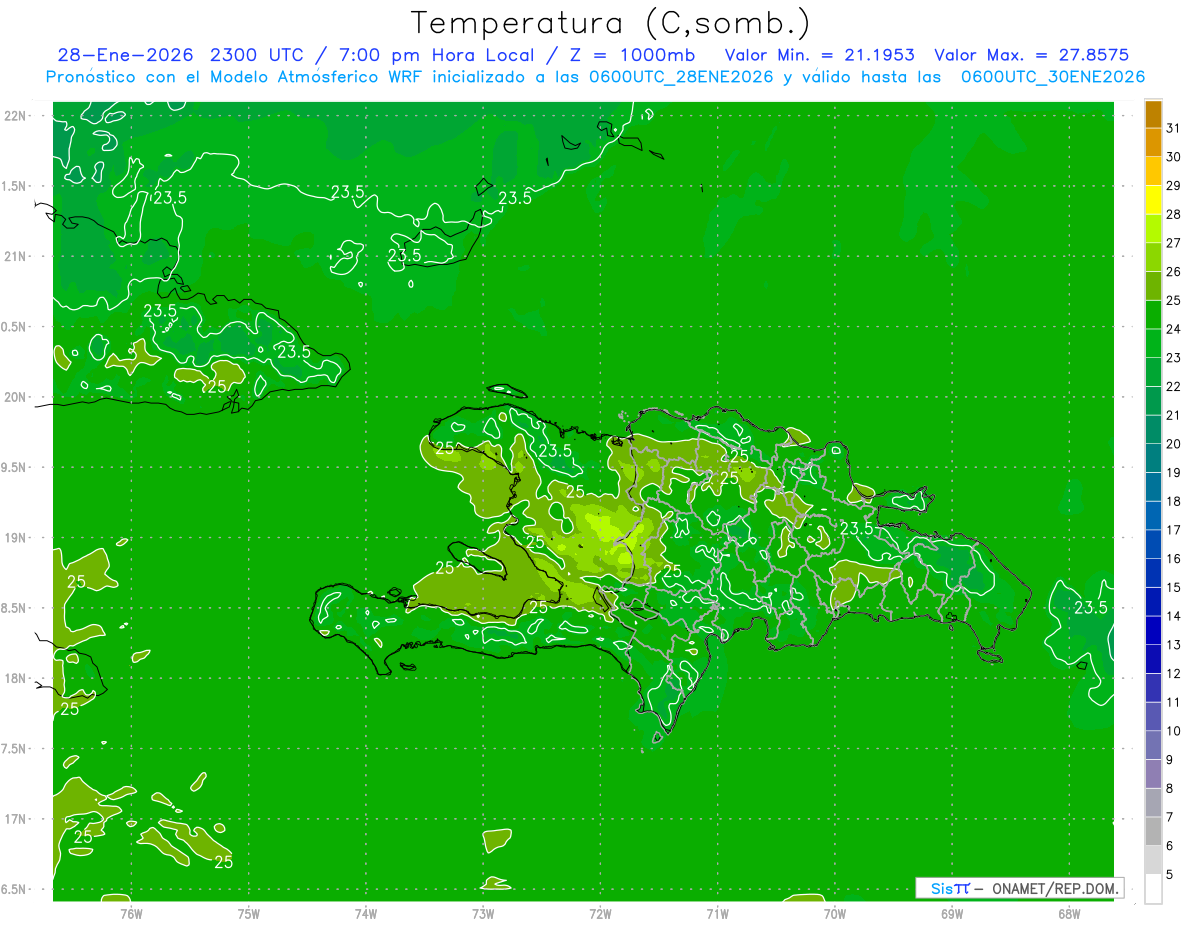1200x927 pixels.
Task: Click the "31" legend scale label
Action: point(1173,128)
